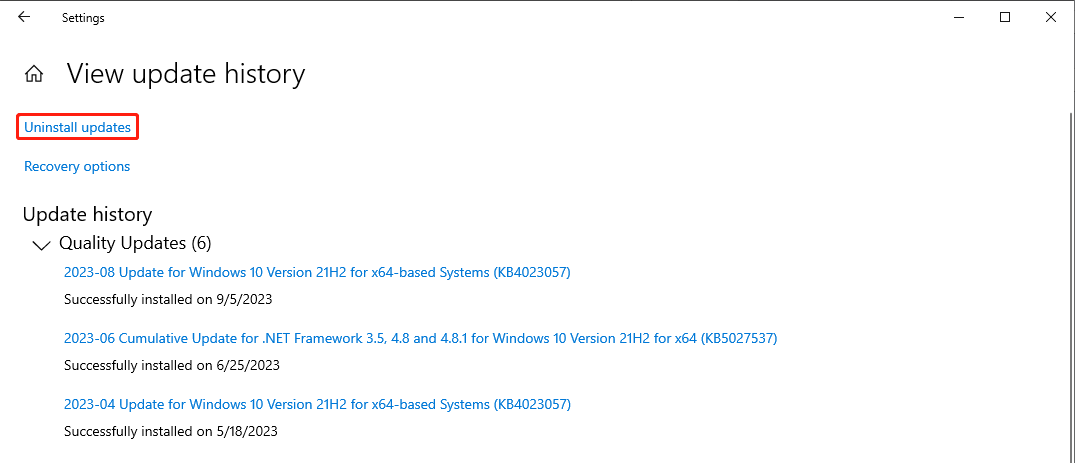This screenshot has width=1075, height=463.
Task: Click the Successfully installed on 9/5/2023 text
Action: point(168,299)
